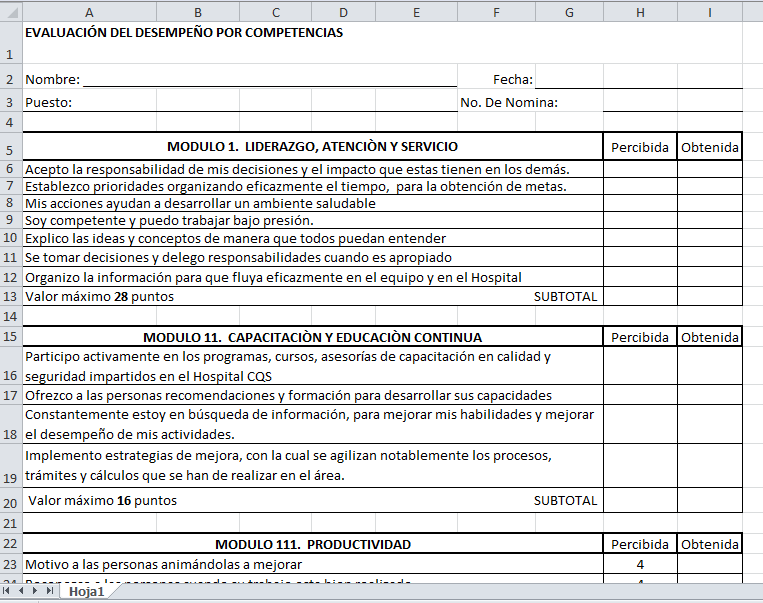Viewport: 763px width, 603px height.
Task: Click 'Percibida' header of Modulo 1
Action: 640,147
